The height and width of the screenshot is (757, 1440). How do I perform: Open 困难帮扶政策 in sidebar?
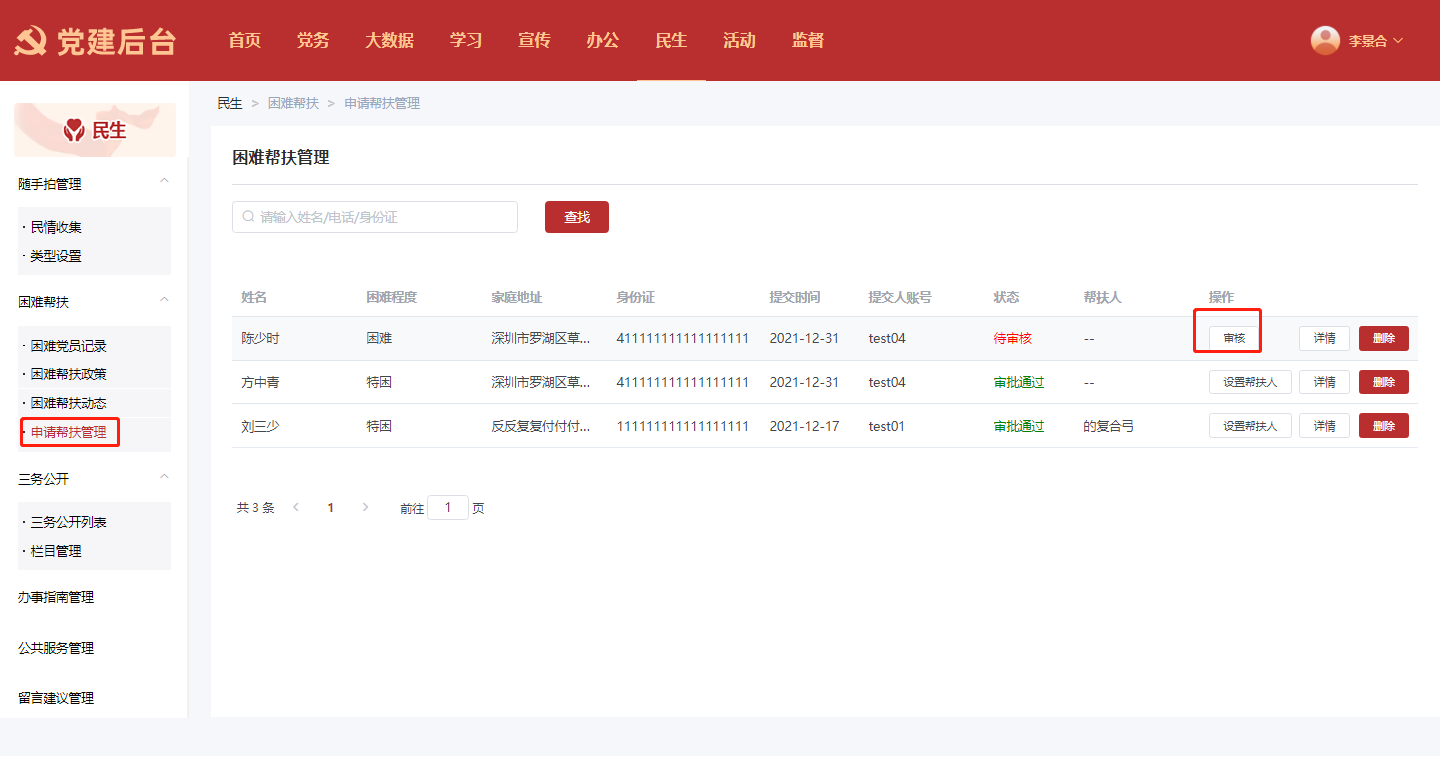click(x=68, y=374)
